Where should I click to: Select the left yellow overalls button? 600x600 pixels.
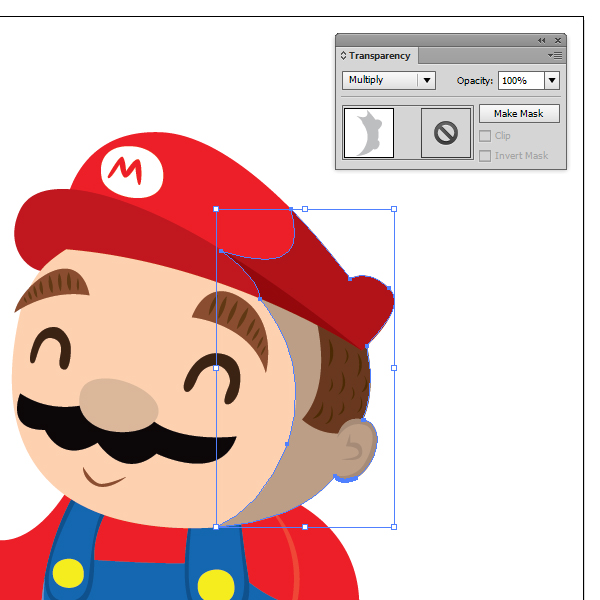67,574
